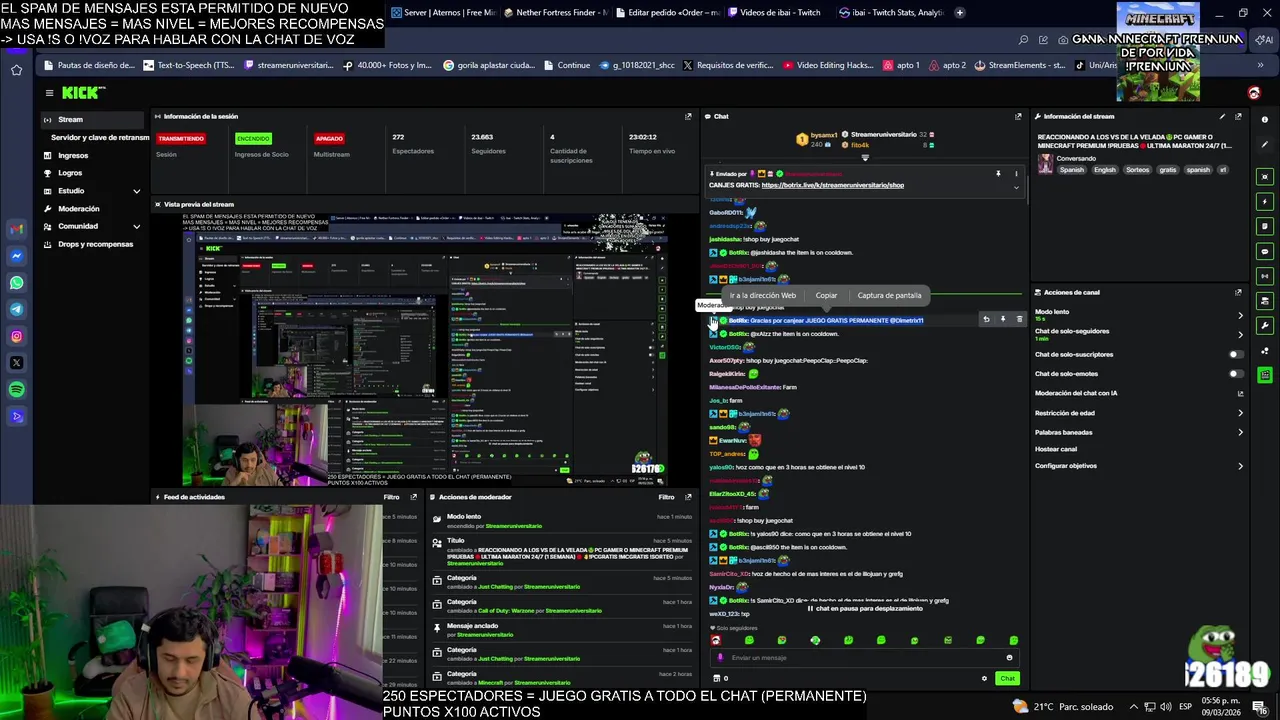Screen dimensions: 1280x720
Task: Choose Captura de pantalla in popup
Action: (889, 295)
